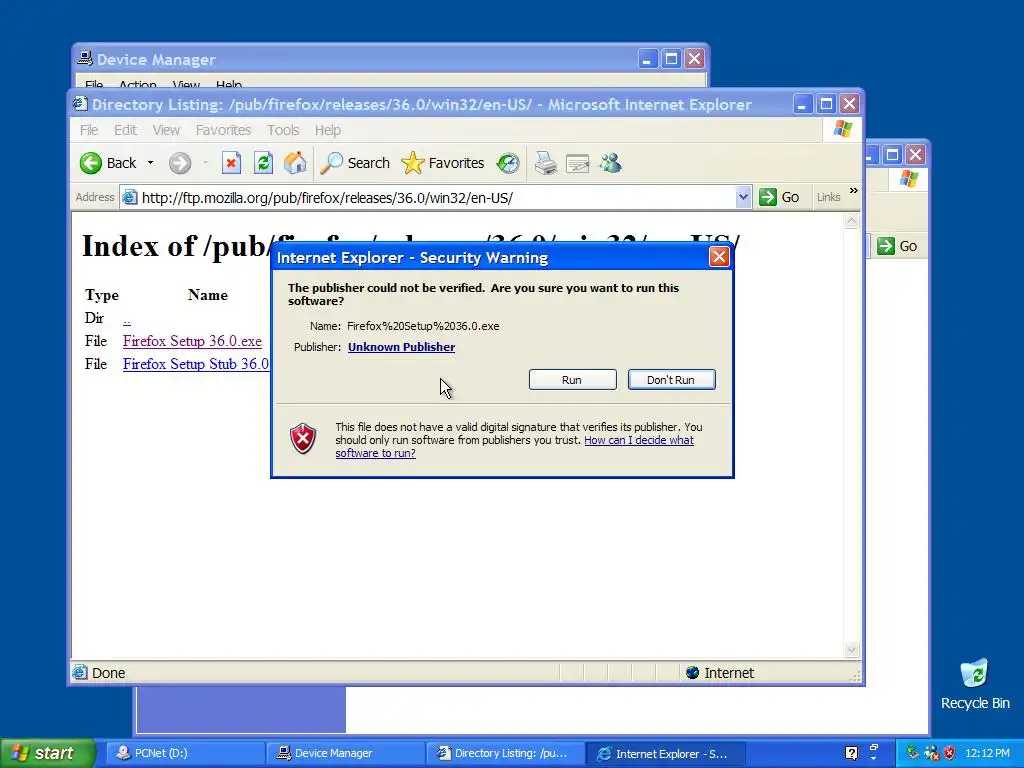Open the Tools menu

pyautogui.click(x=283, y=130)
